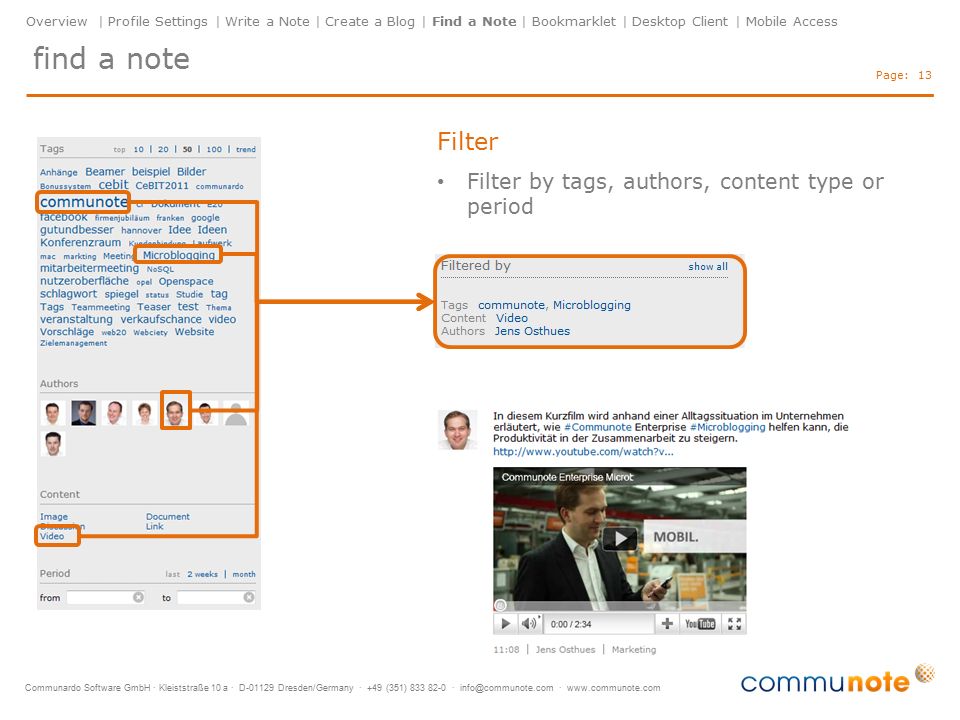This screenshot has width=960, height=720.
Task: Click Jens Osthues in Filtered by authors
Action: pyautogui.click(x=532, y=331)
